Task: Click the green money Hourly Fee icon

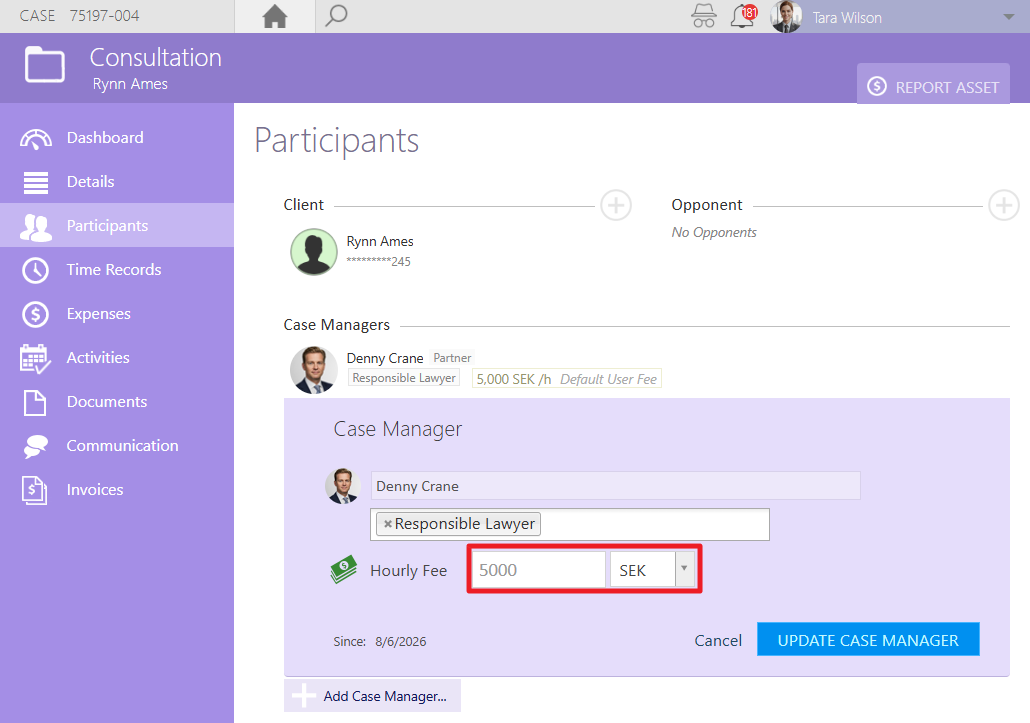Action: point(344,569)
